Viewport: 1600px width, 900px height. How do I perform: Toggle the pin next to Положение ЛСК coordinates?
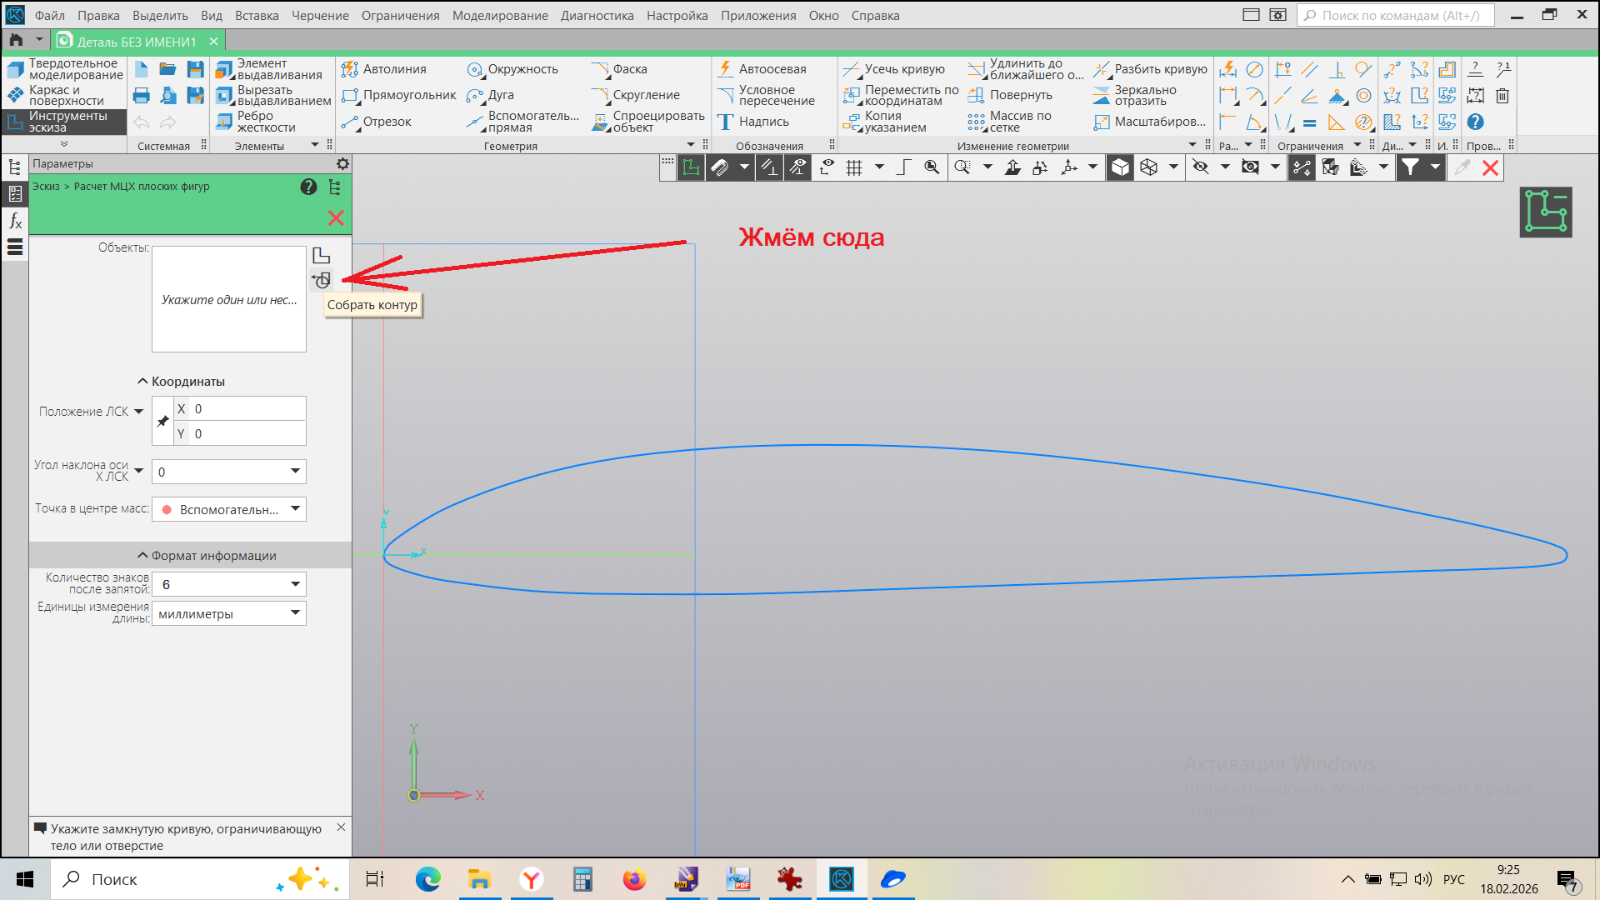163,421
